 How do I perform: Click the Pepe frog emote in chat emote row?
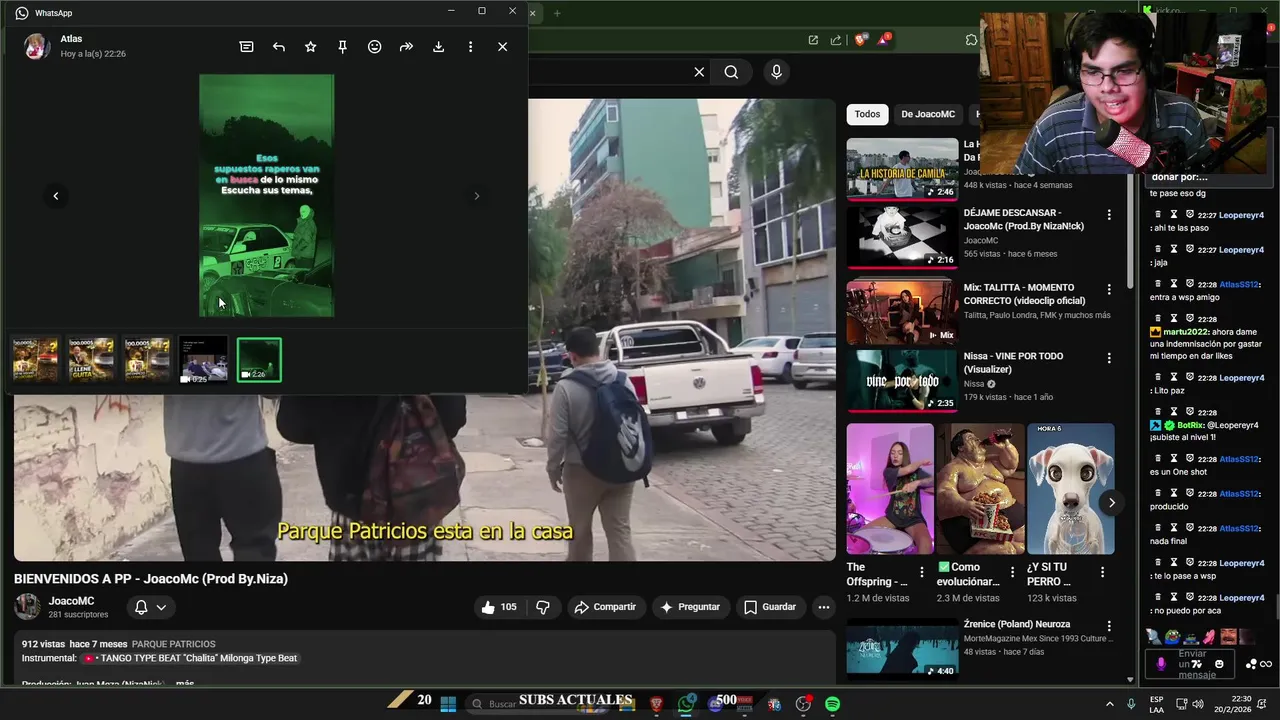pos(1172,636)
